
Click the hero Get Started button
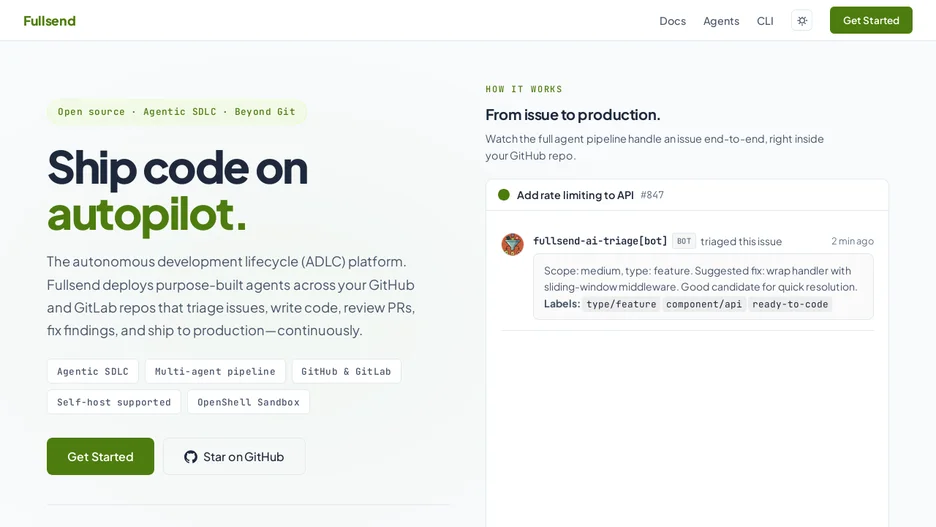click(x=100, y=457)
